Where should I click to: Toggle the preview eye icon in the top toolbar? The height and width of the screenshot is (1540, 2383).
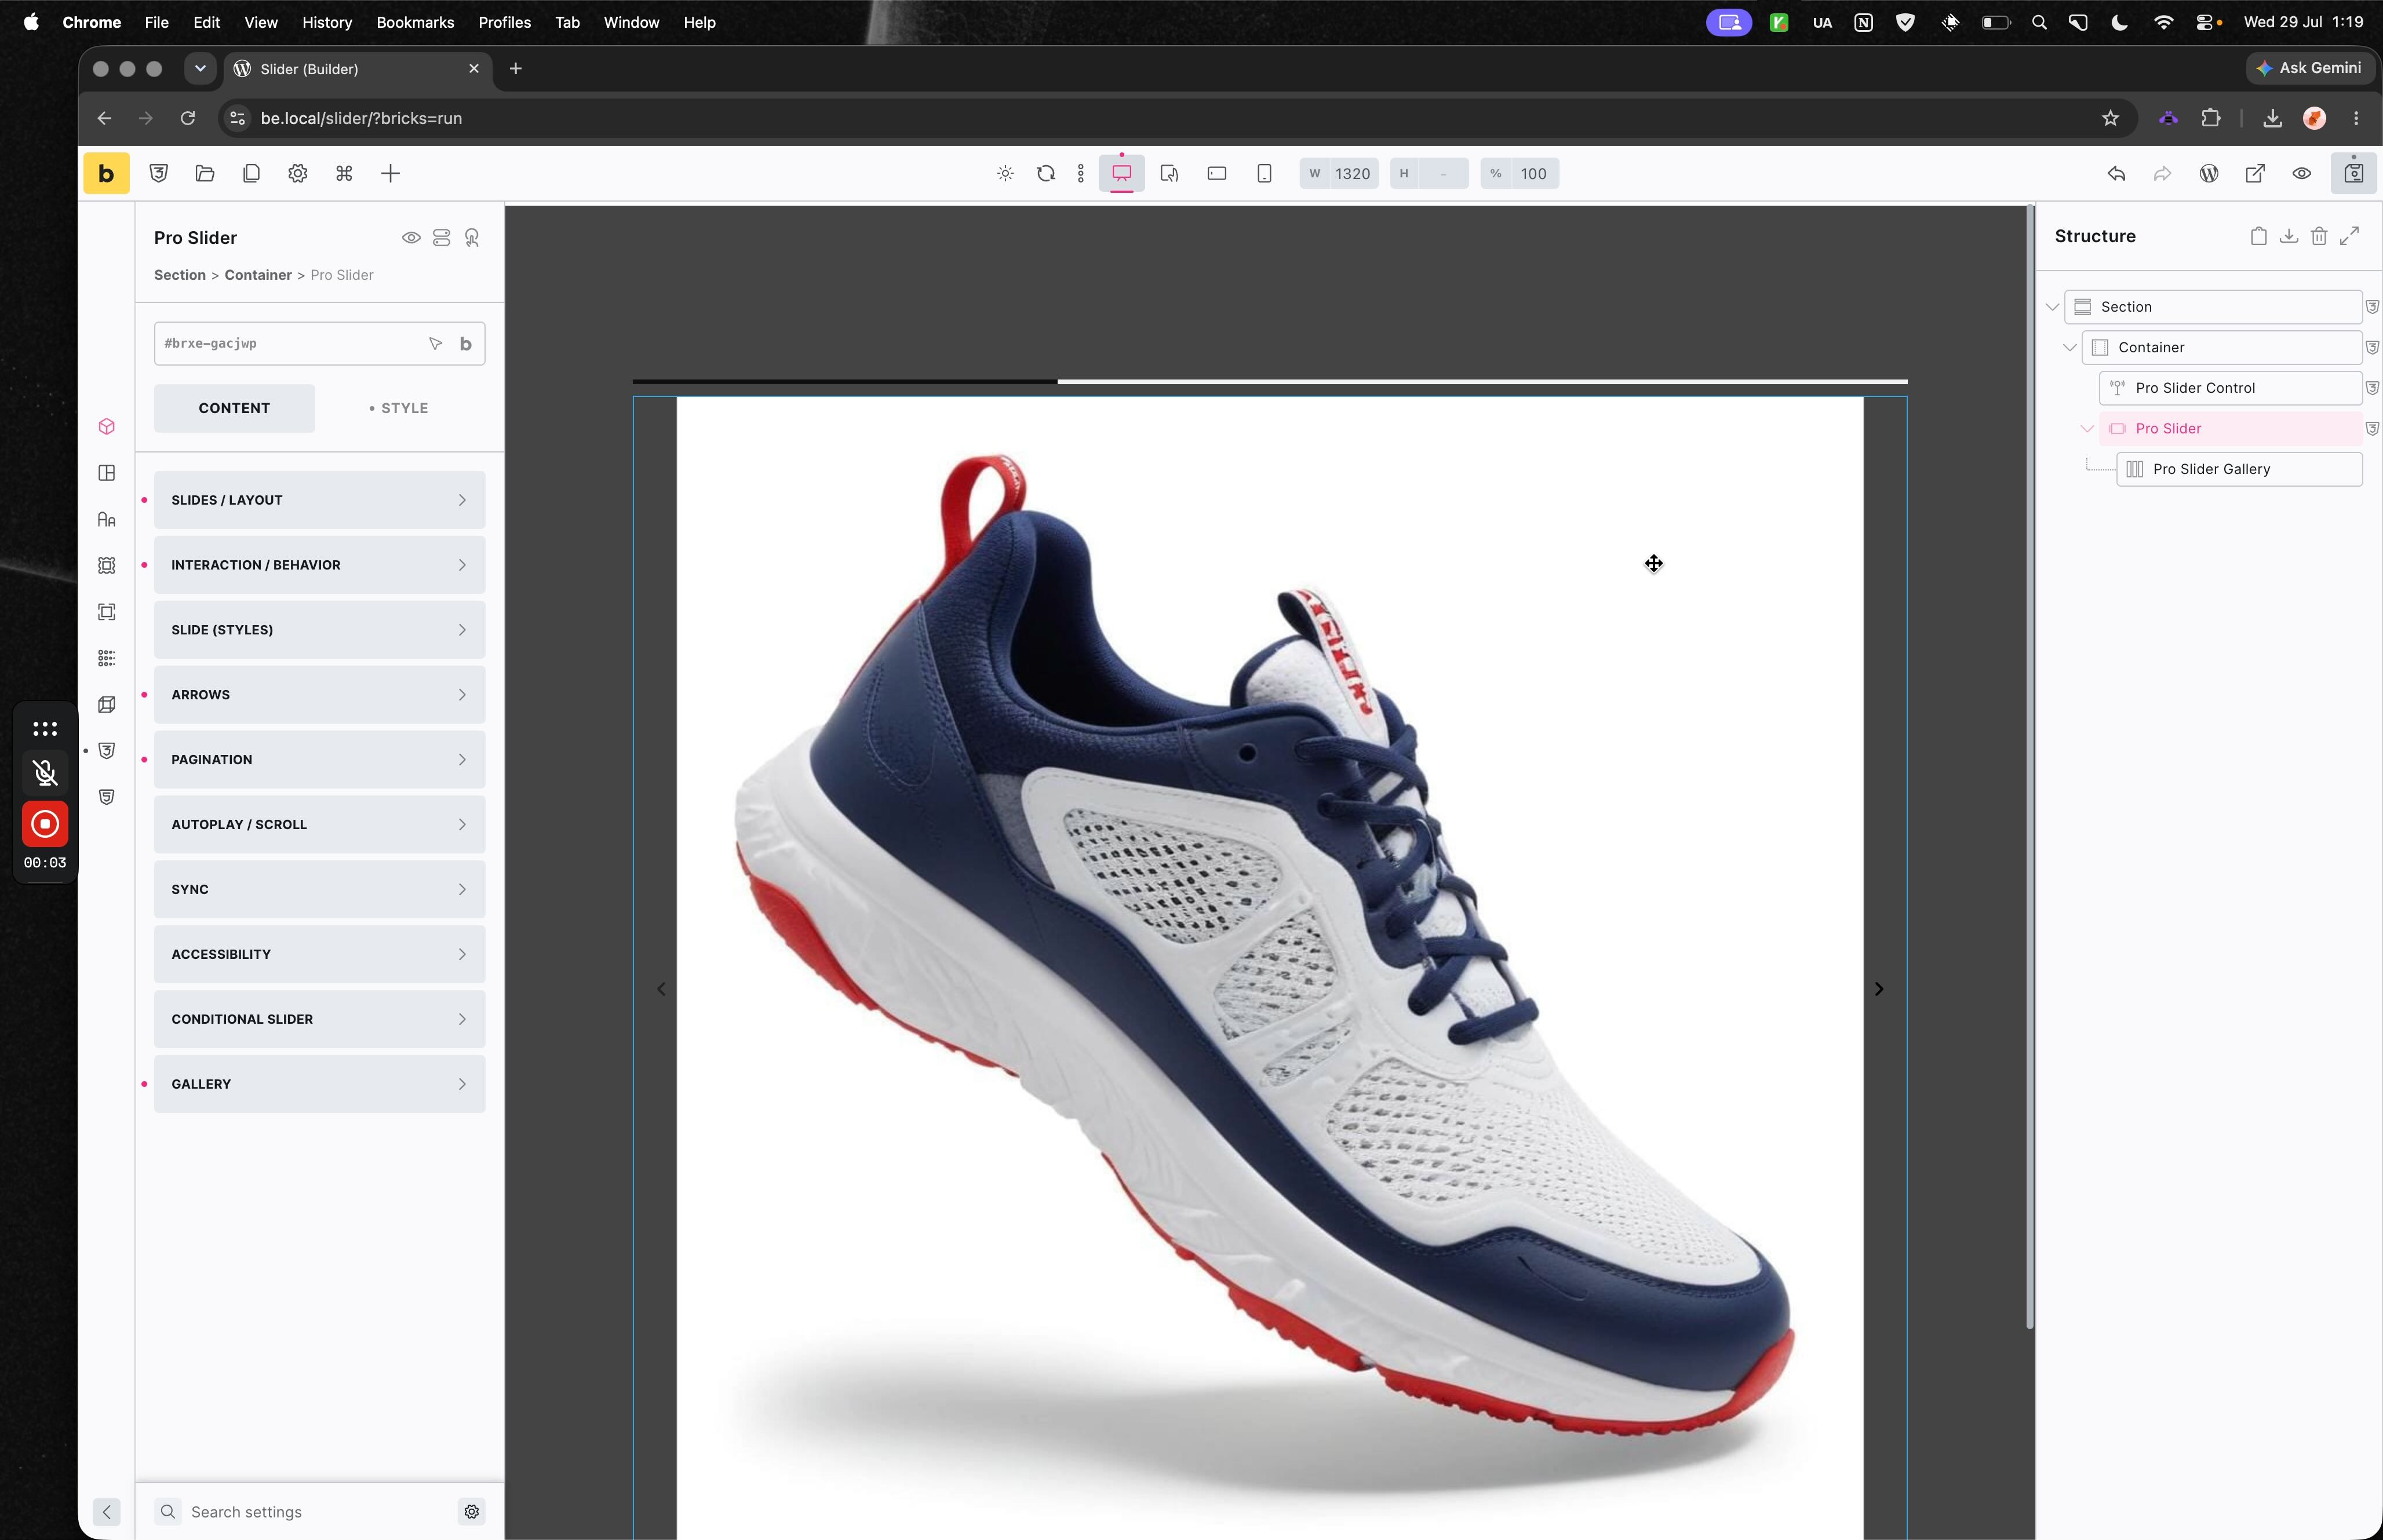2302,173
